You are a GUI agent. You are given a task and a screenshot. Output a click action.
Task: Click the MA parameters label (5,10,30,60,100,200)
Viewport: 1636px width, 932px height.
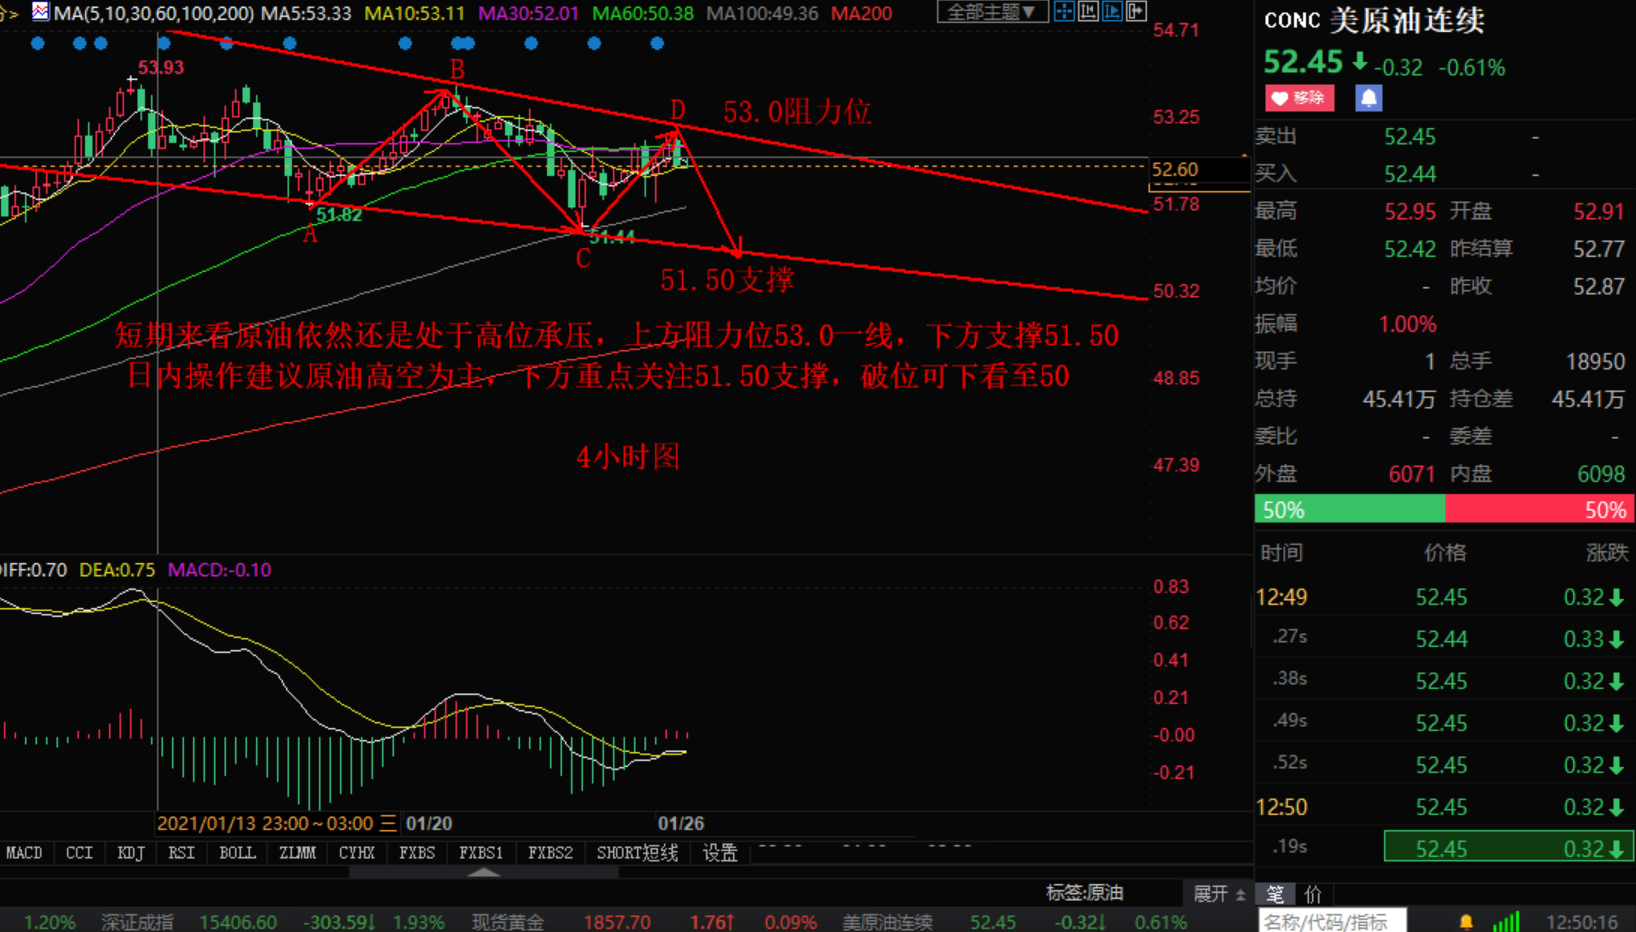pos(154,13)
